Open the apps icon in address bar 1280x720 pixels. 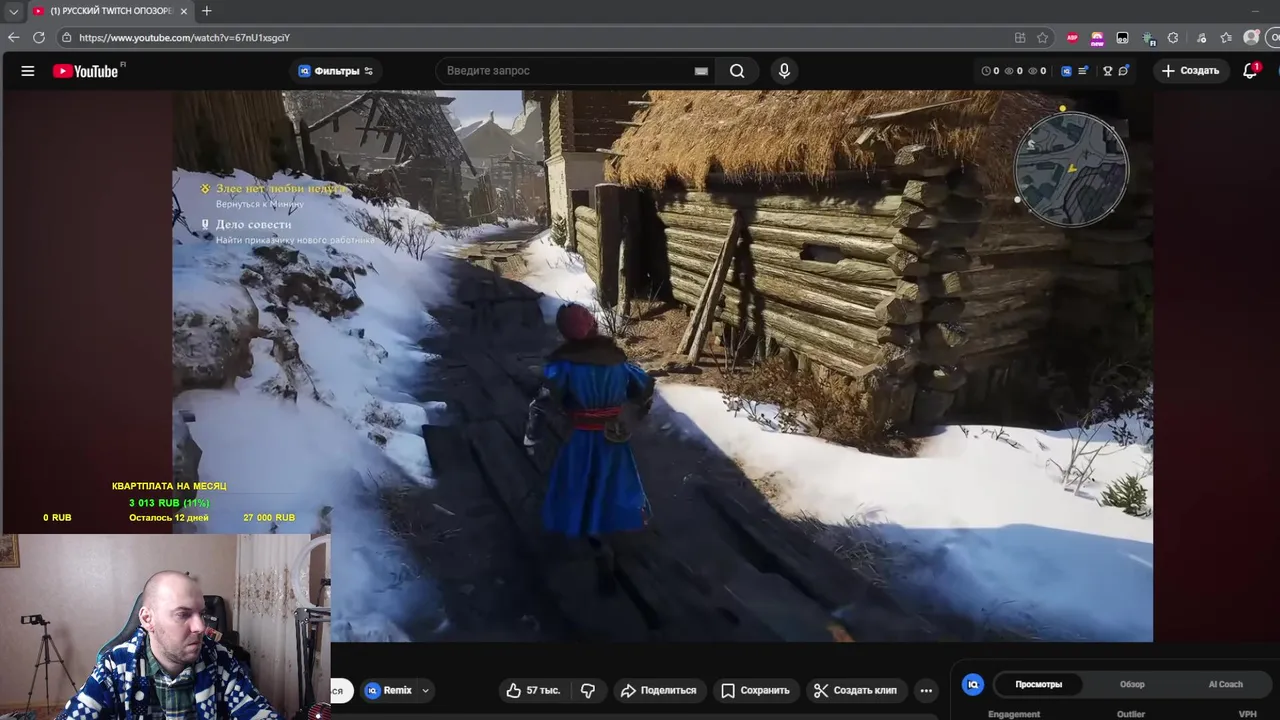[x=1020, y=38]
